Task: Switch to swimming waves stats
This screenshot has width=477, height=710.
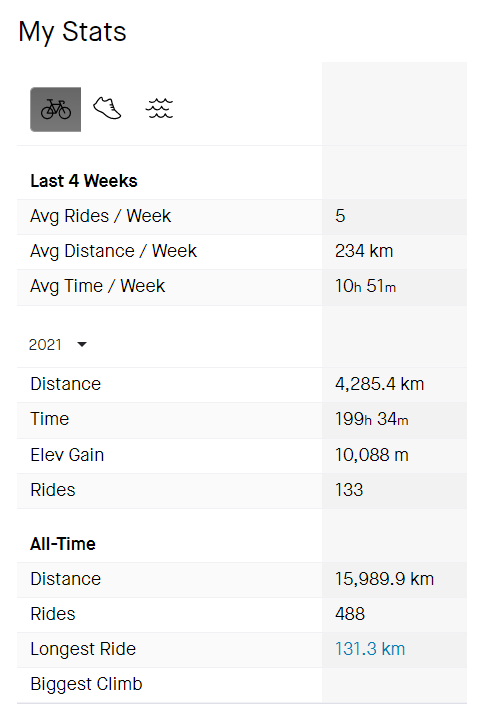Action: (159, 109)
